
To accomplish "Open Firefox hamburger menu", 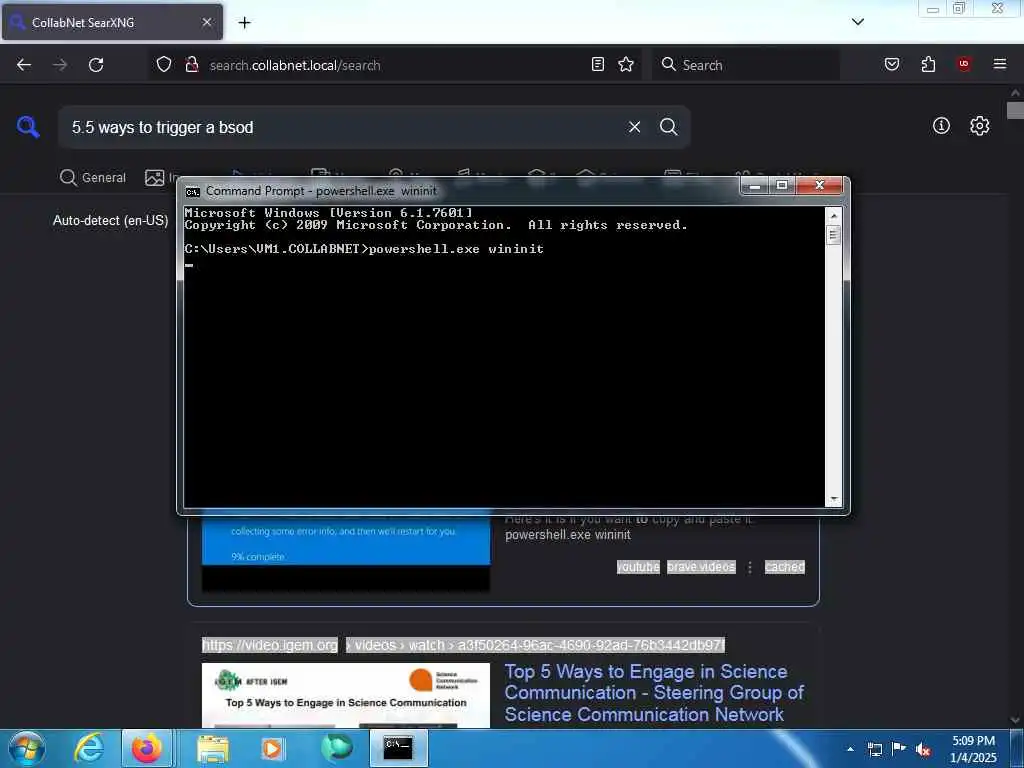I will point(1000,64).
